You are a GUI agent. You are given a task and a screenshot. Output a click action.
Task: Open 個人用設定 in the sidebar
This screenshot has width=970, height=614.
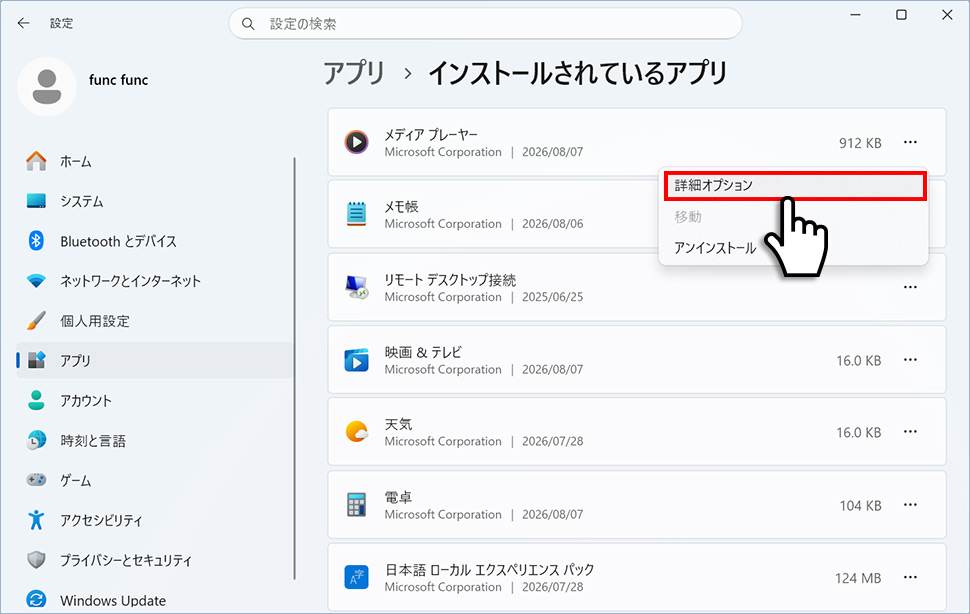click(155, 321)
